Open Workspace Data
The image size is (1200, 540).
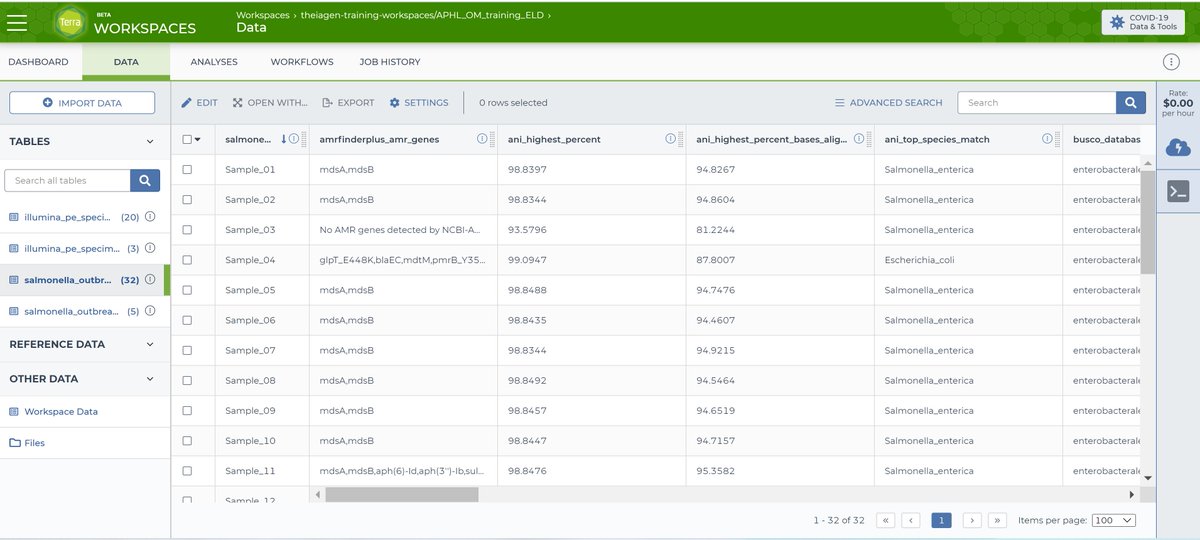point(61,411)
